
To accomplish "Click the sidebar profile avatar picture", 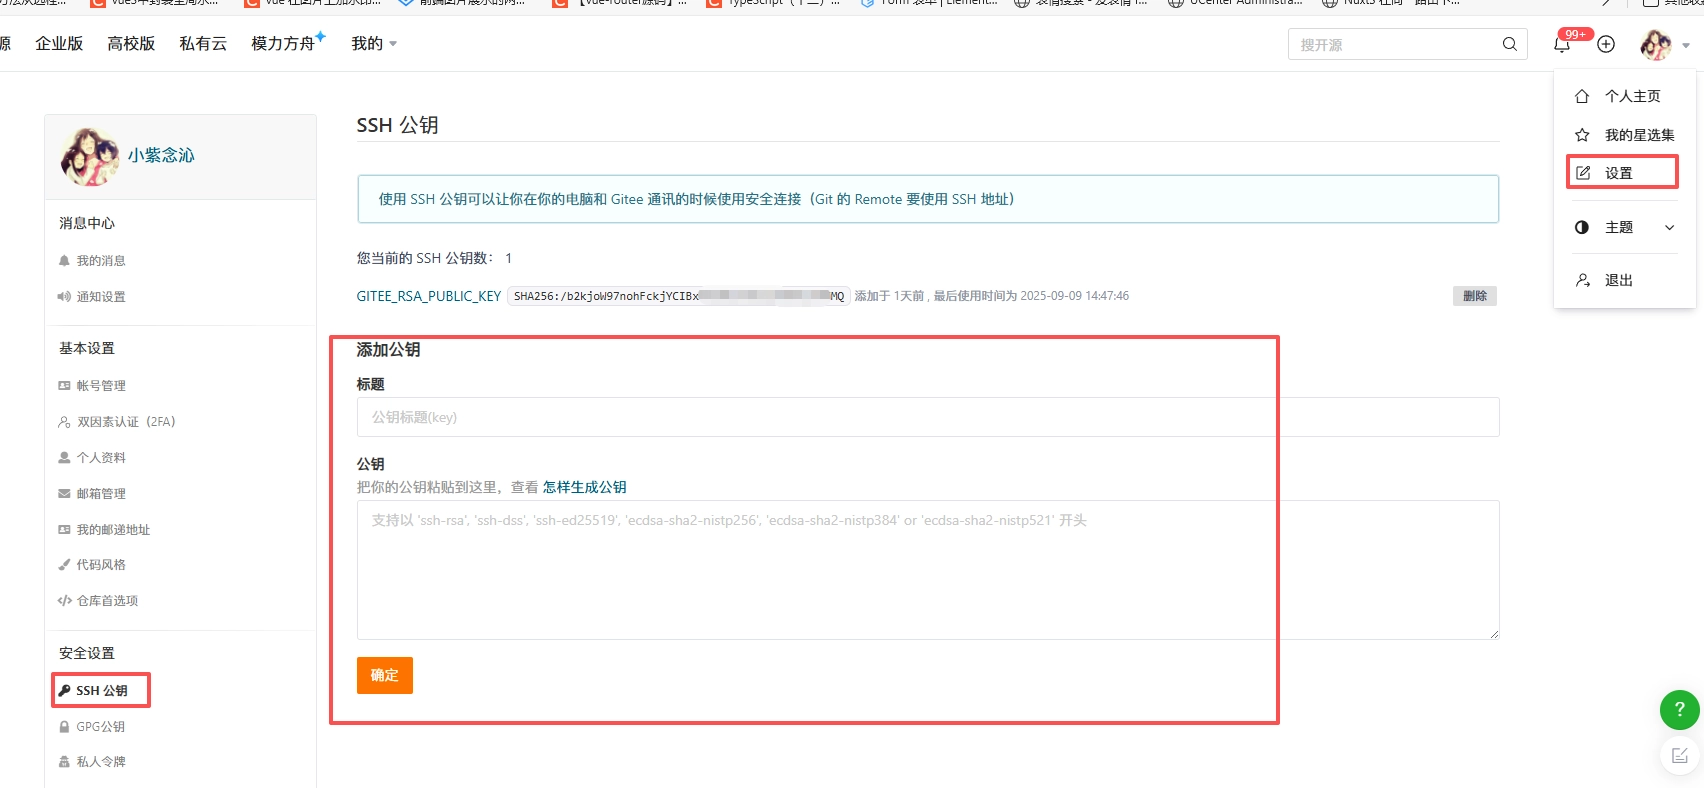I will (90, 156).
